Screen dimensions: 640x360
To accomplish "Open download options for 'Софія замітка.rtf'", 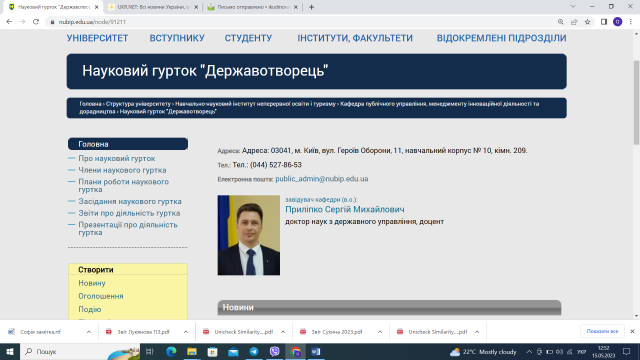I will coord(89,332).
